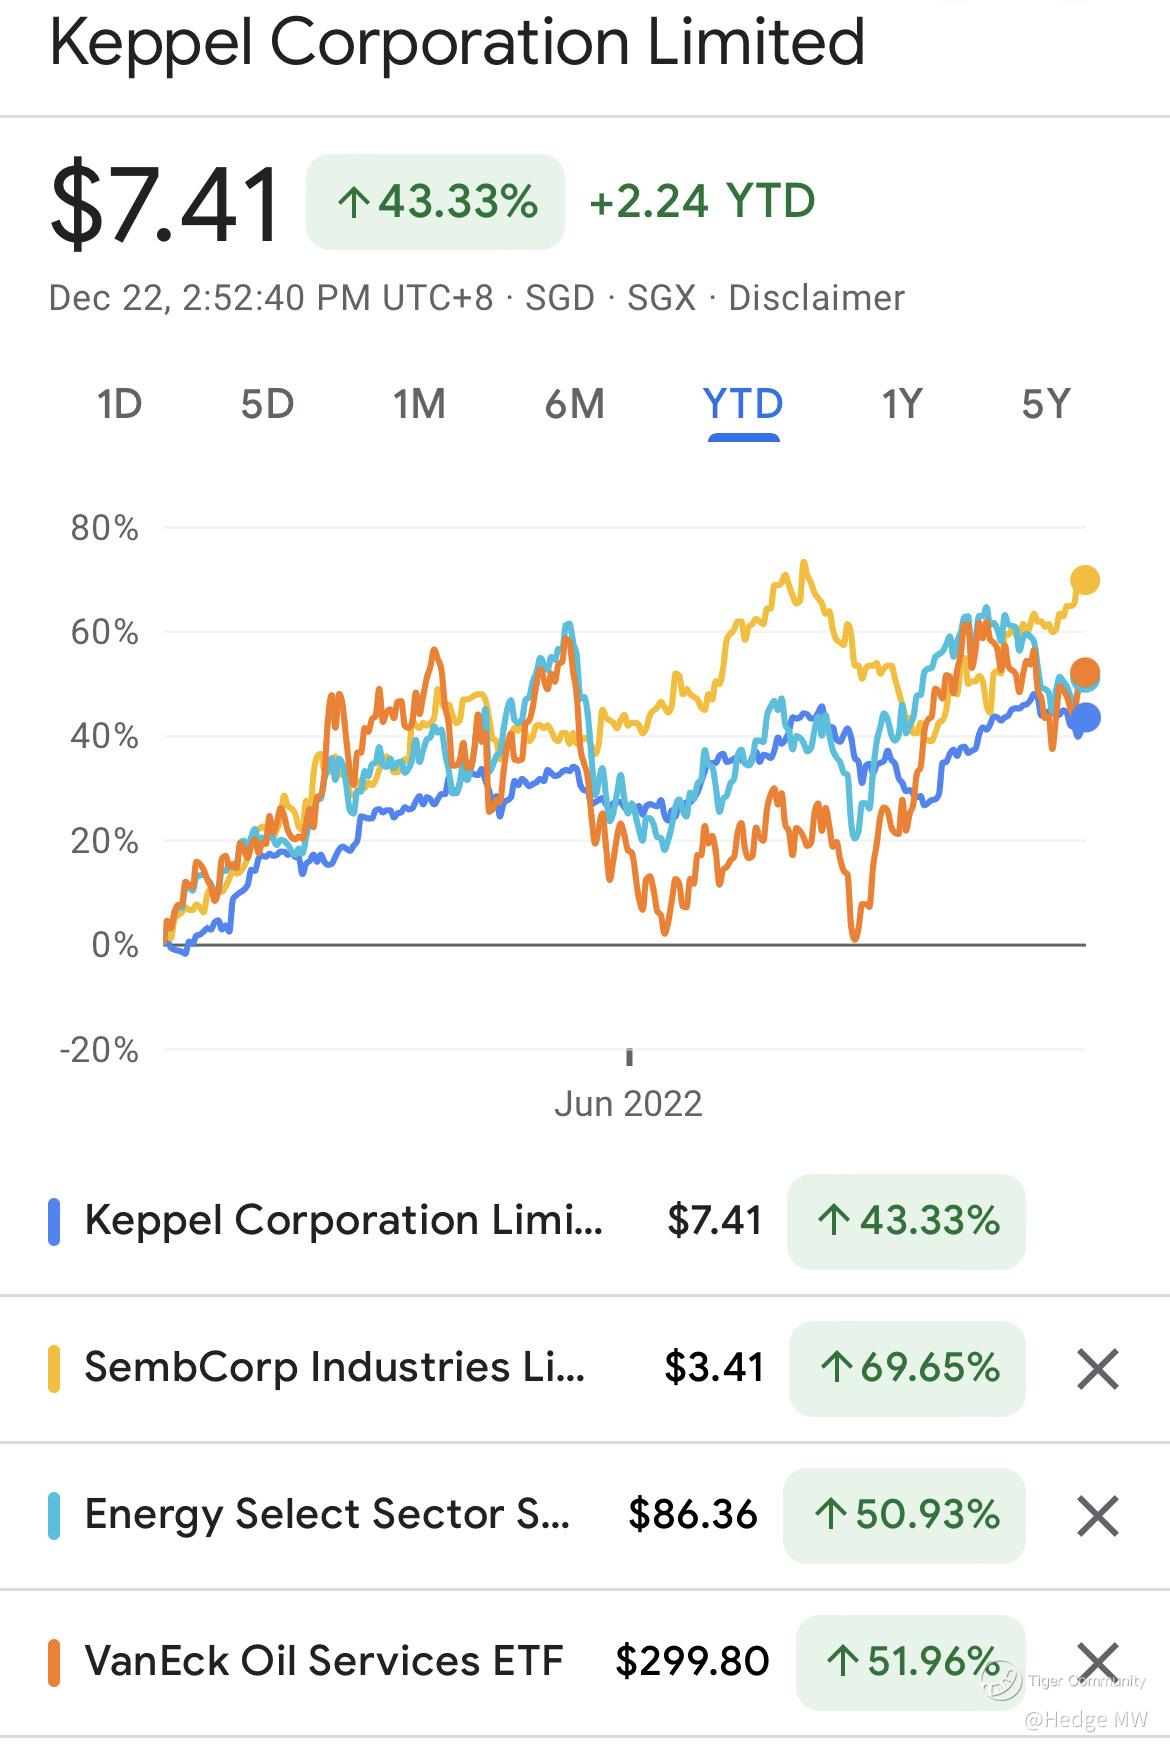Click the yellow SembCorp endpoint dot on chart
Viewport: 1170px width, 1746px height.
(x=1085, y=580)
